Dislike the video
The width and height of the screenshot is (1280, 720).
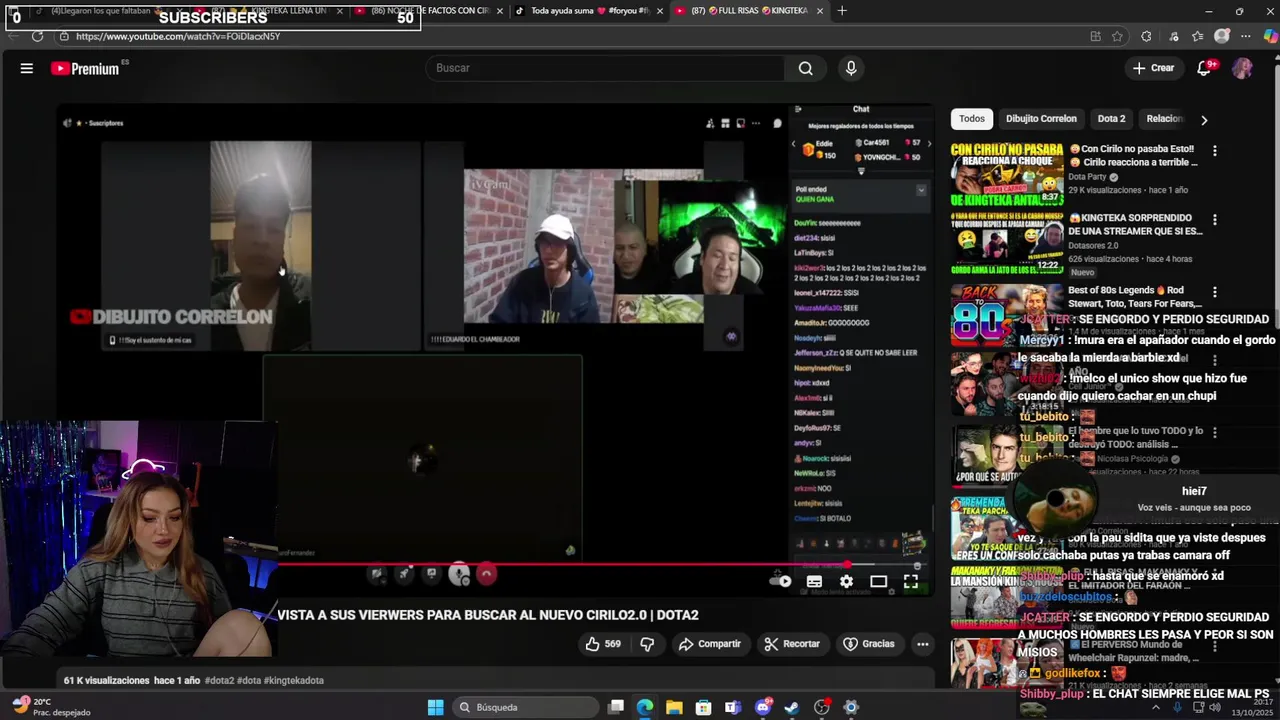click(647, 644)
